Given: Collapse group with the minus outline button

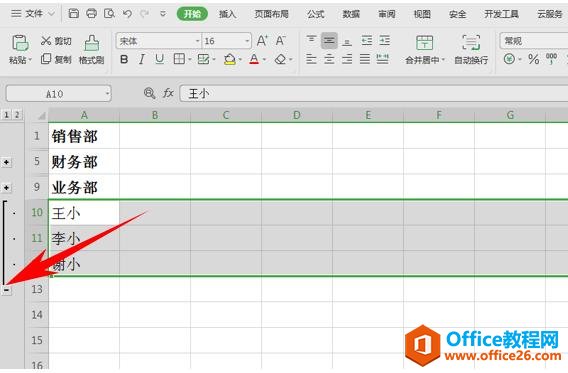Looking at the screenshot, I should [7, 290].
